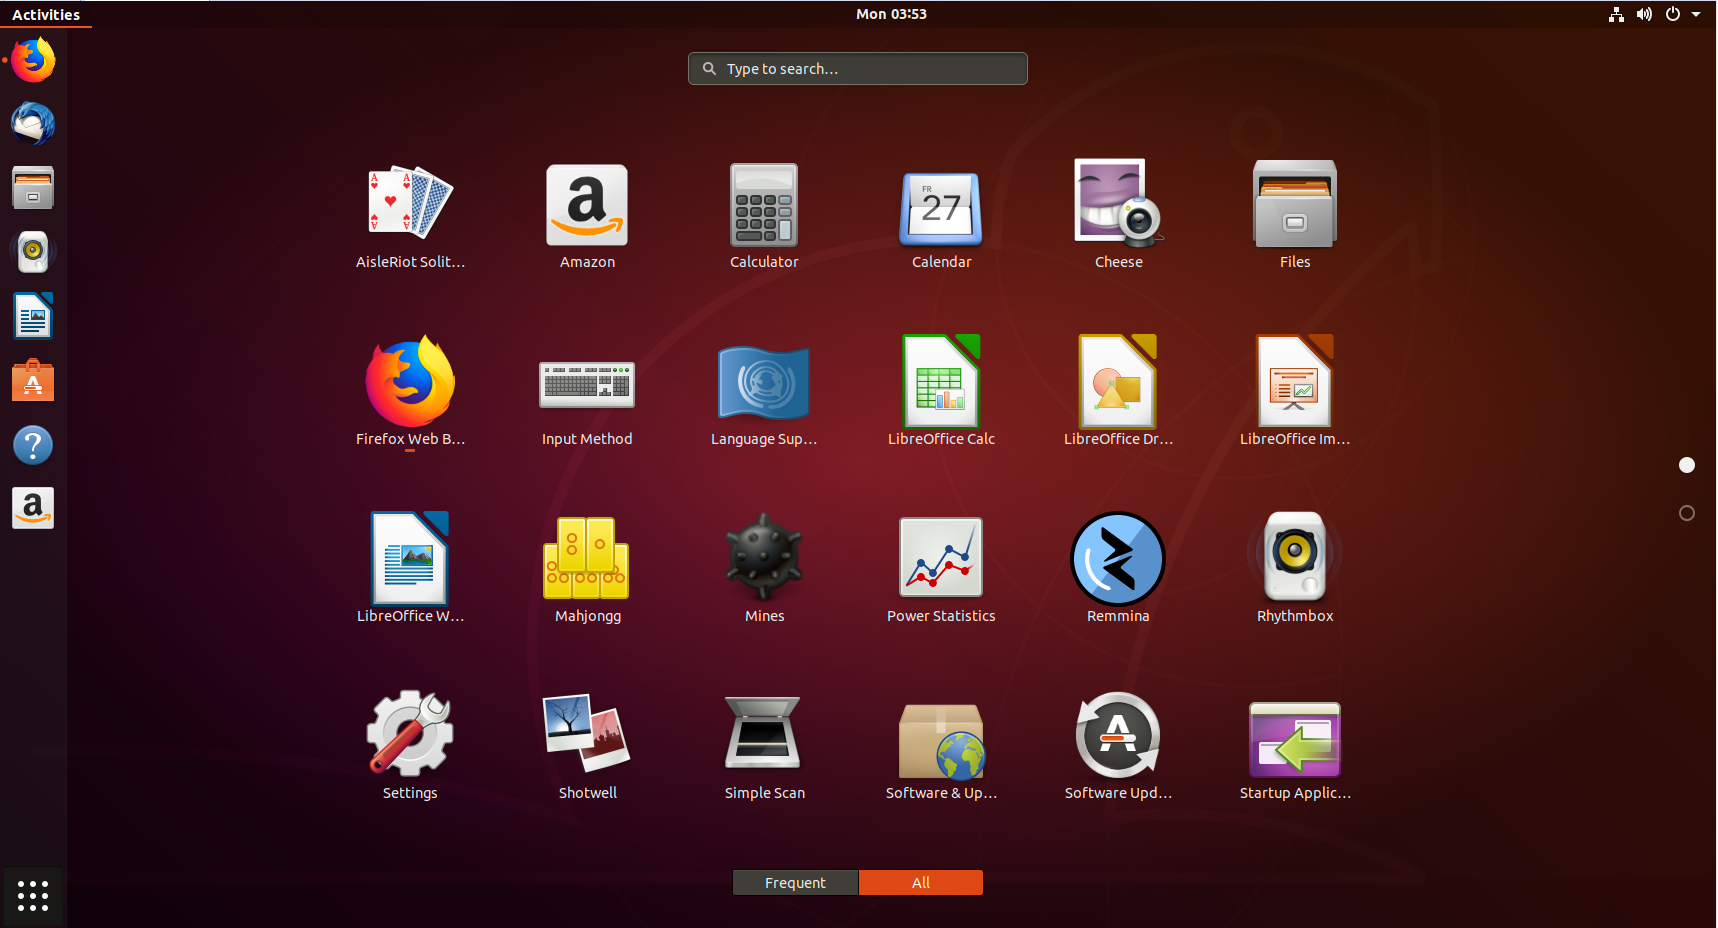Click the Show Applications grid button
This screenshot has height=928, width=1718.
33,896
